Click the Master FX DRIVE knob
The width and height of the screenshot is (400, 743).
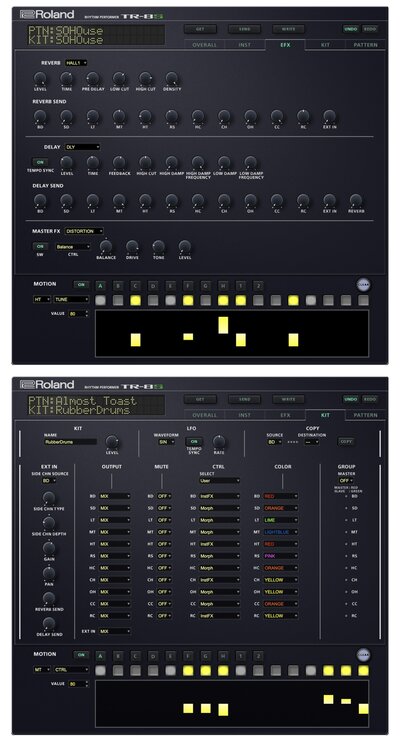(132, 247)
